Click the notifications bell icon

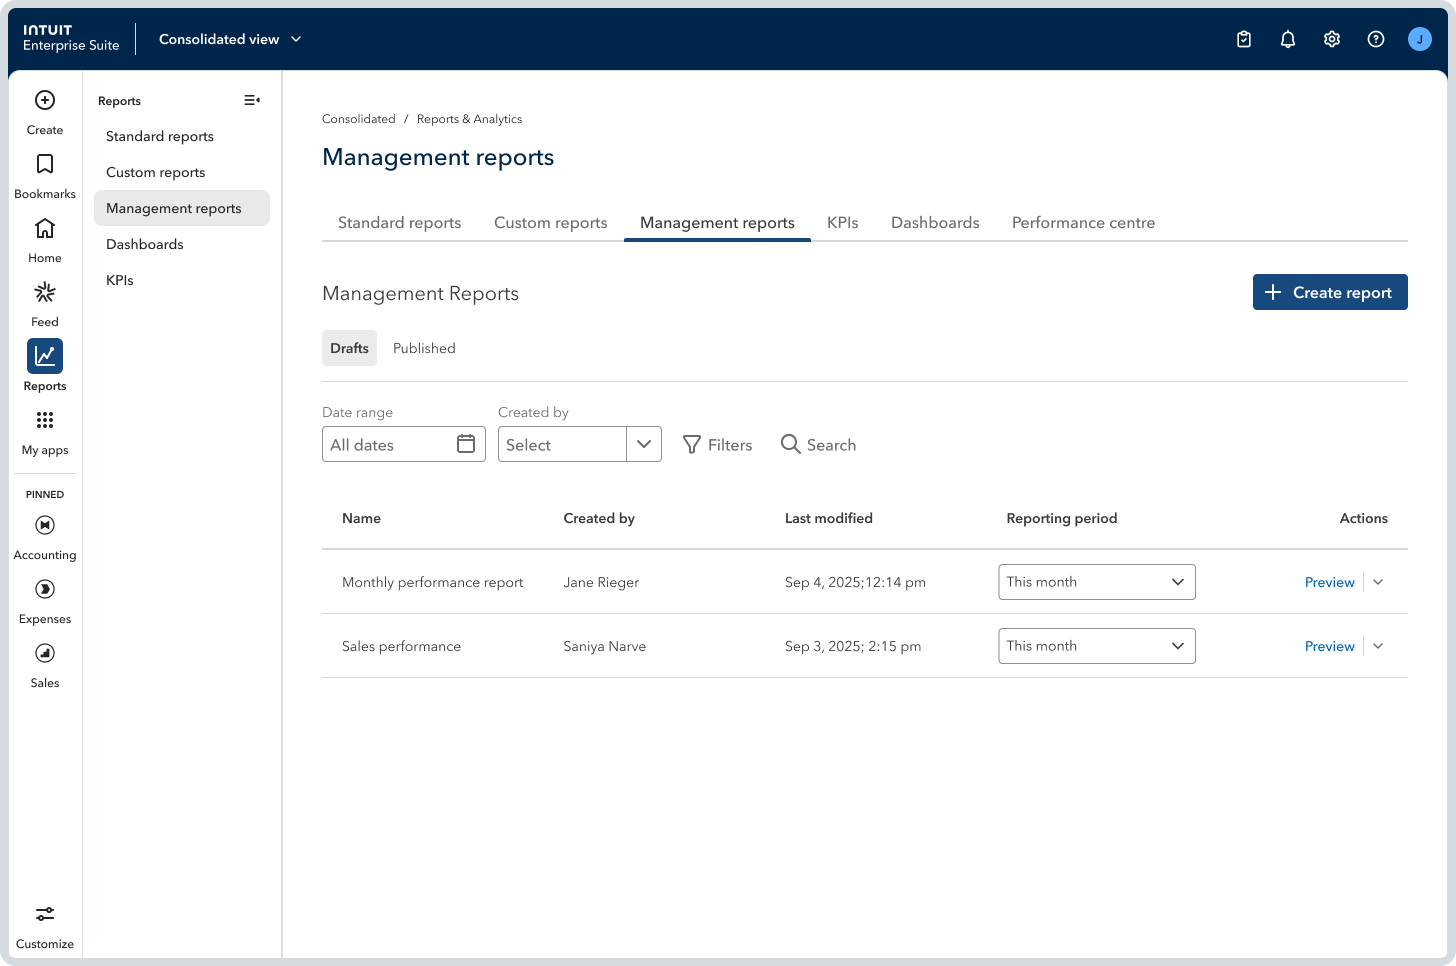pyautogui.click(x=1288, y=39)
